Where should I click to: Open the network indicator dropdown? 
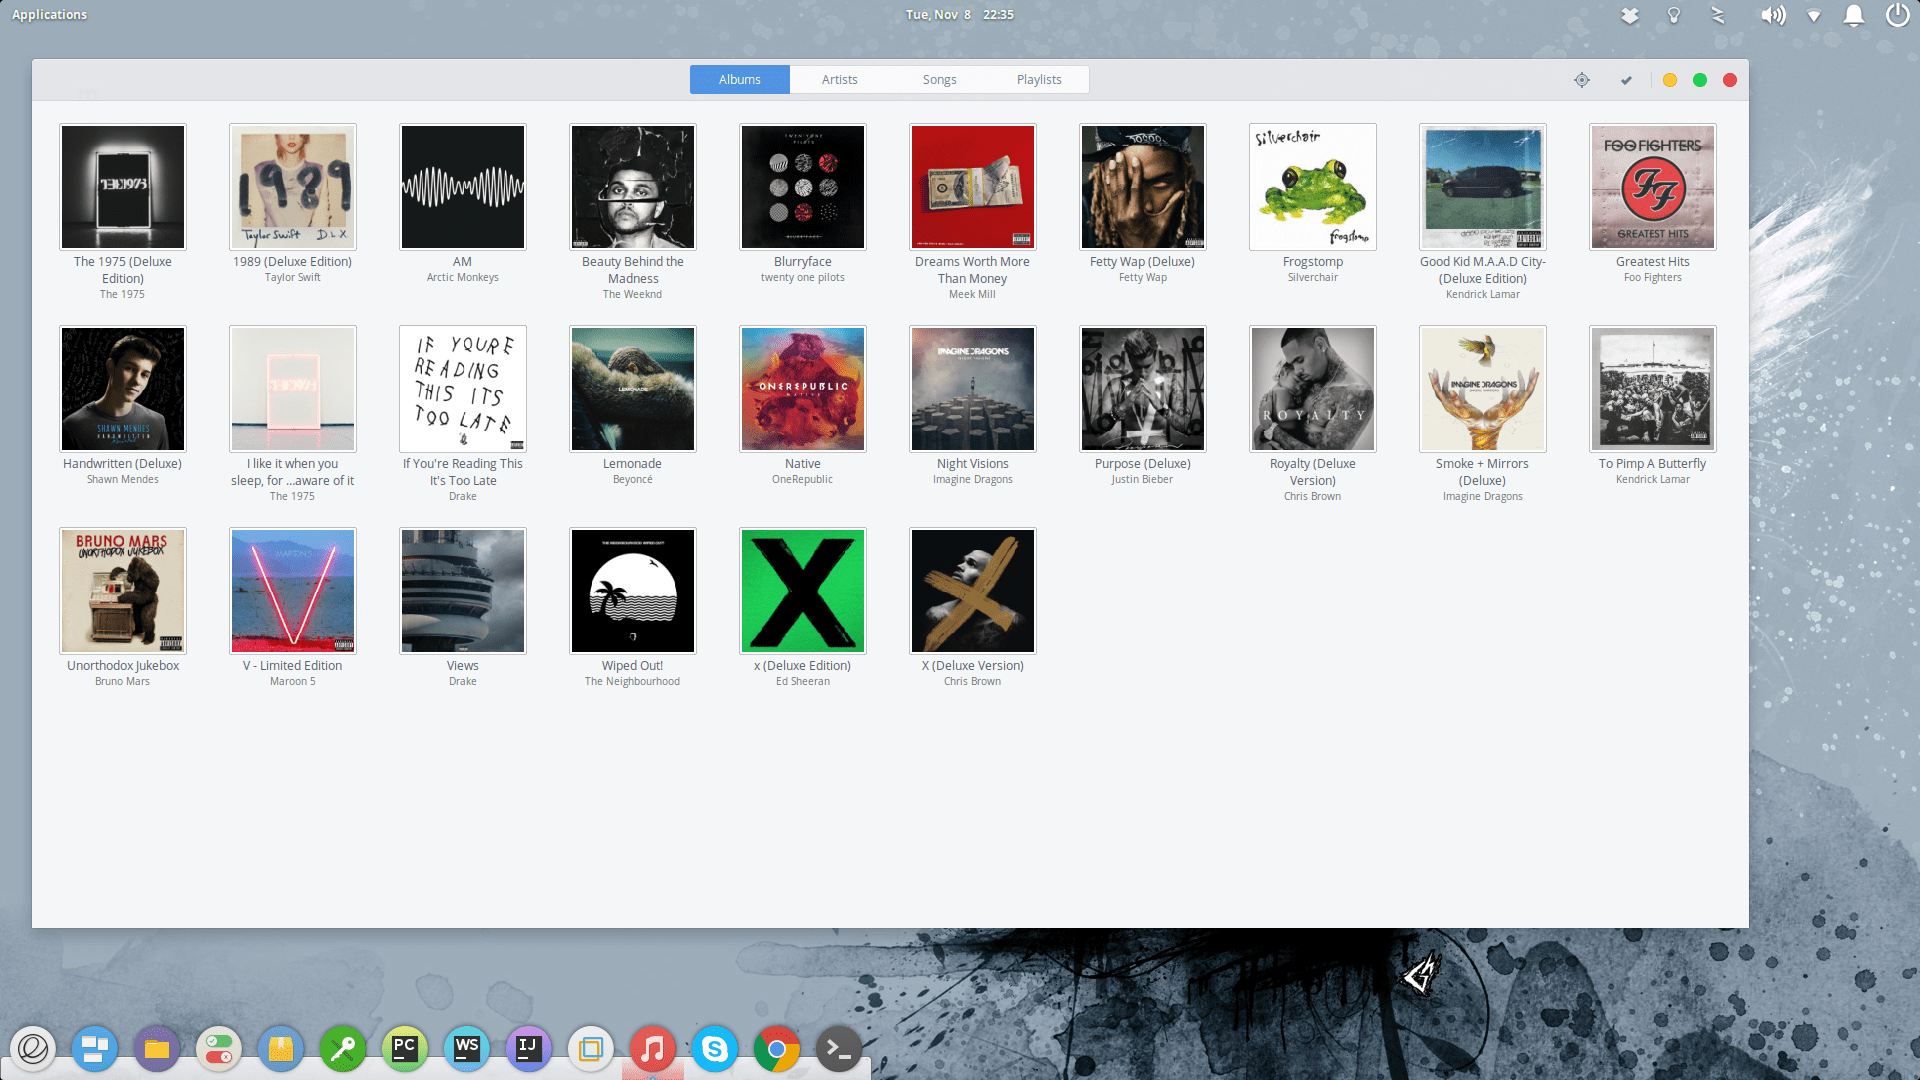coord(1814,15)
